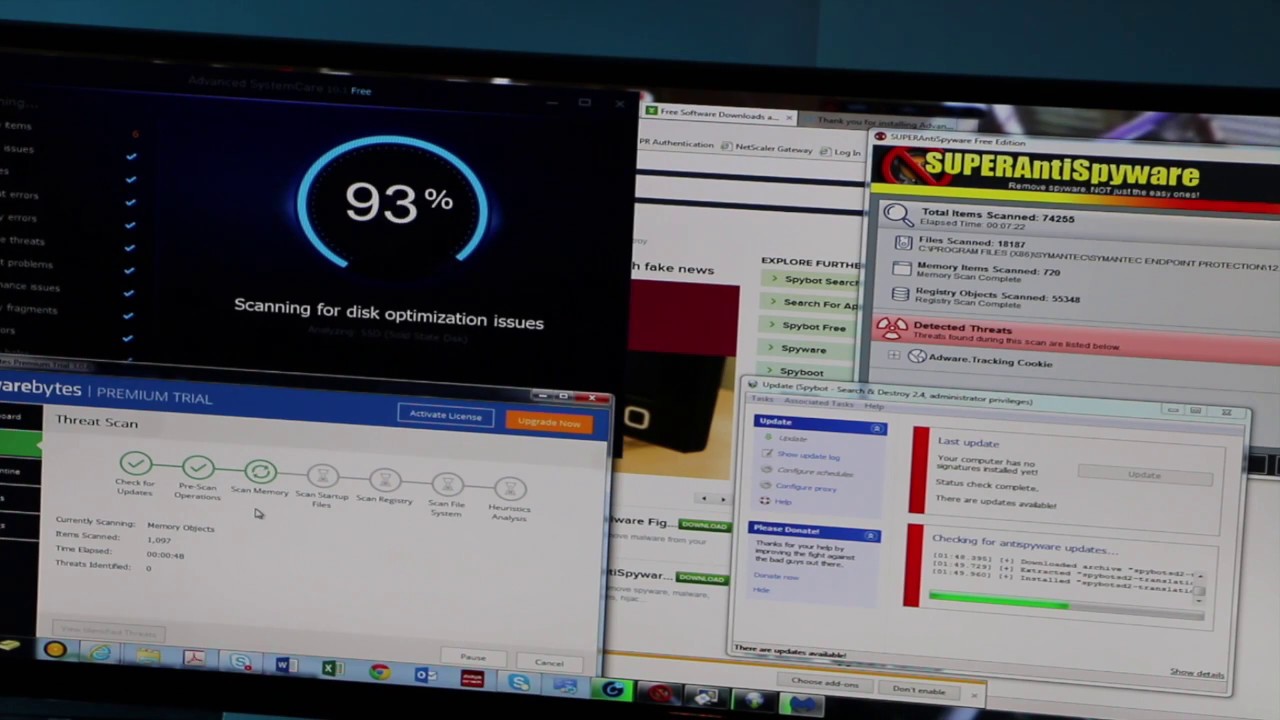Viewport: 1280px width, 720px height.
Task: Click the Total Items Scanned: 74255 text
Action: click(x=998, y=215)
